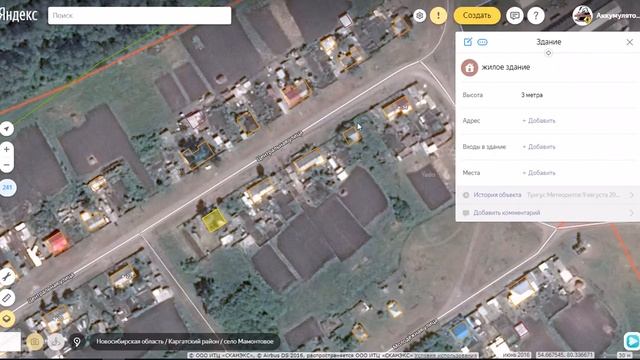Click the location pin icon
The width and height of the screenshot is (640, 360).
tap(77, 342)
